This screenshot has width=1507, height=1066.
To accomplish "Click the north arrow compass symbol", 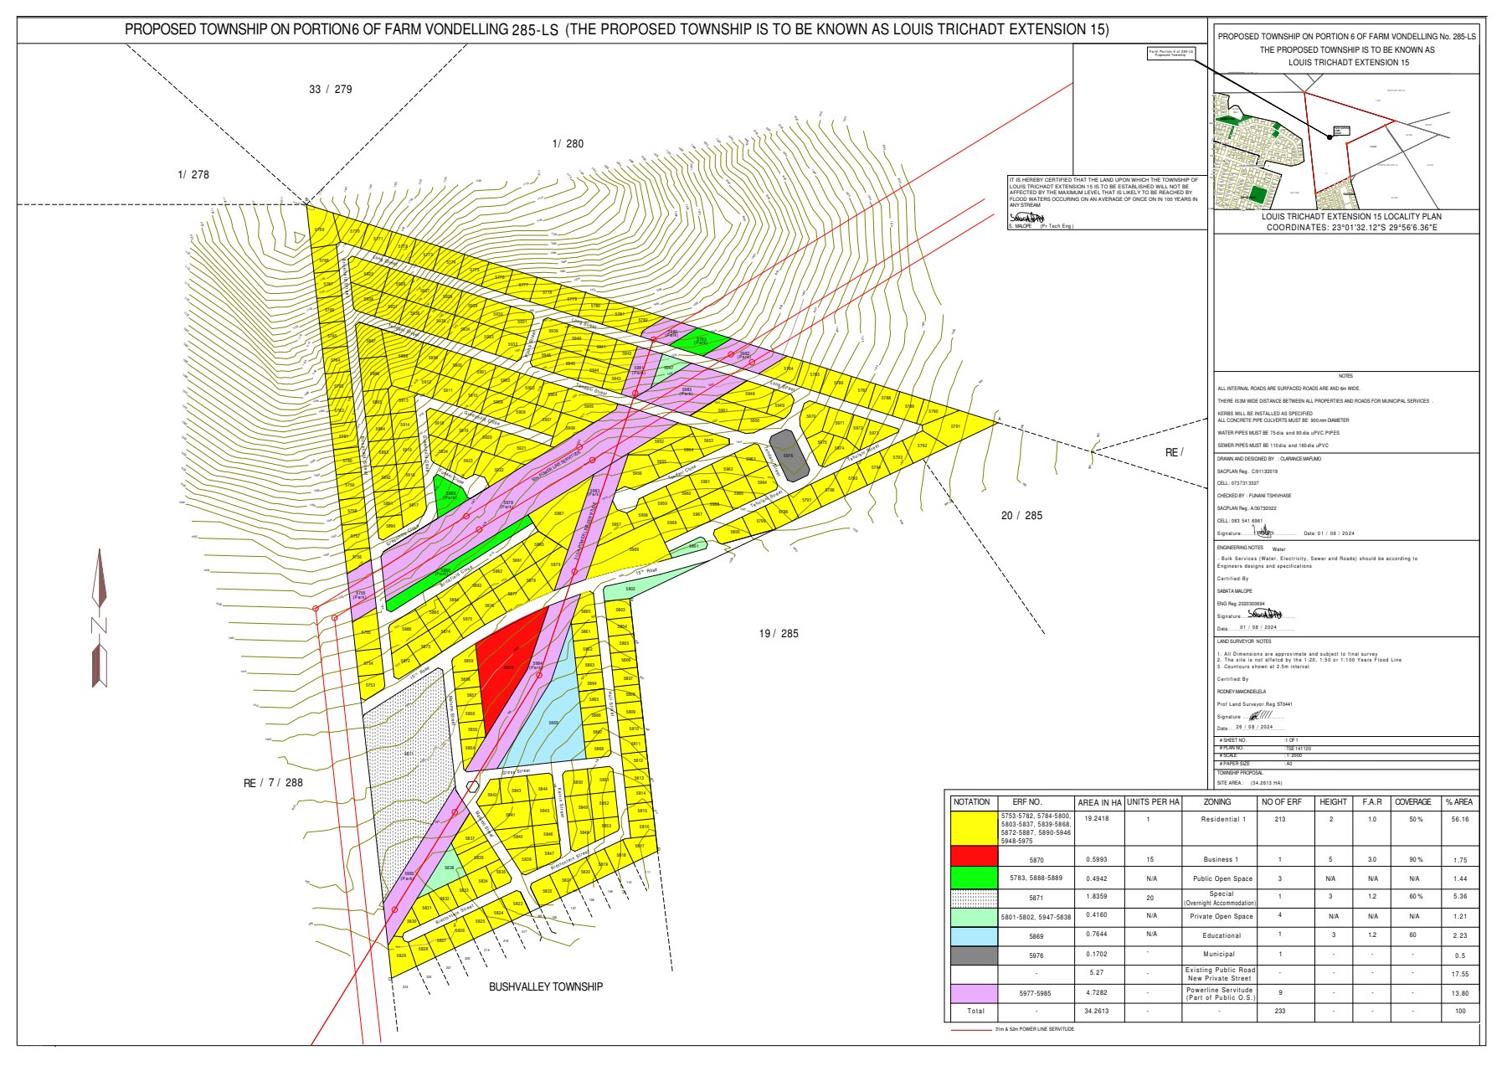I will pyautogui.click(x=99, y=619).
